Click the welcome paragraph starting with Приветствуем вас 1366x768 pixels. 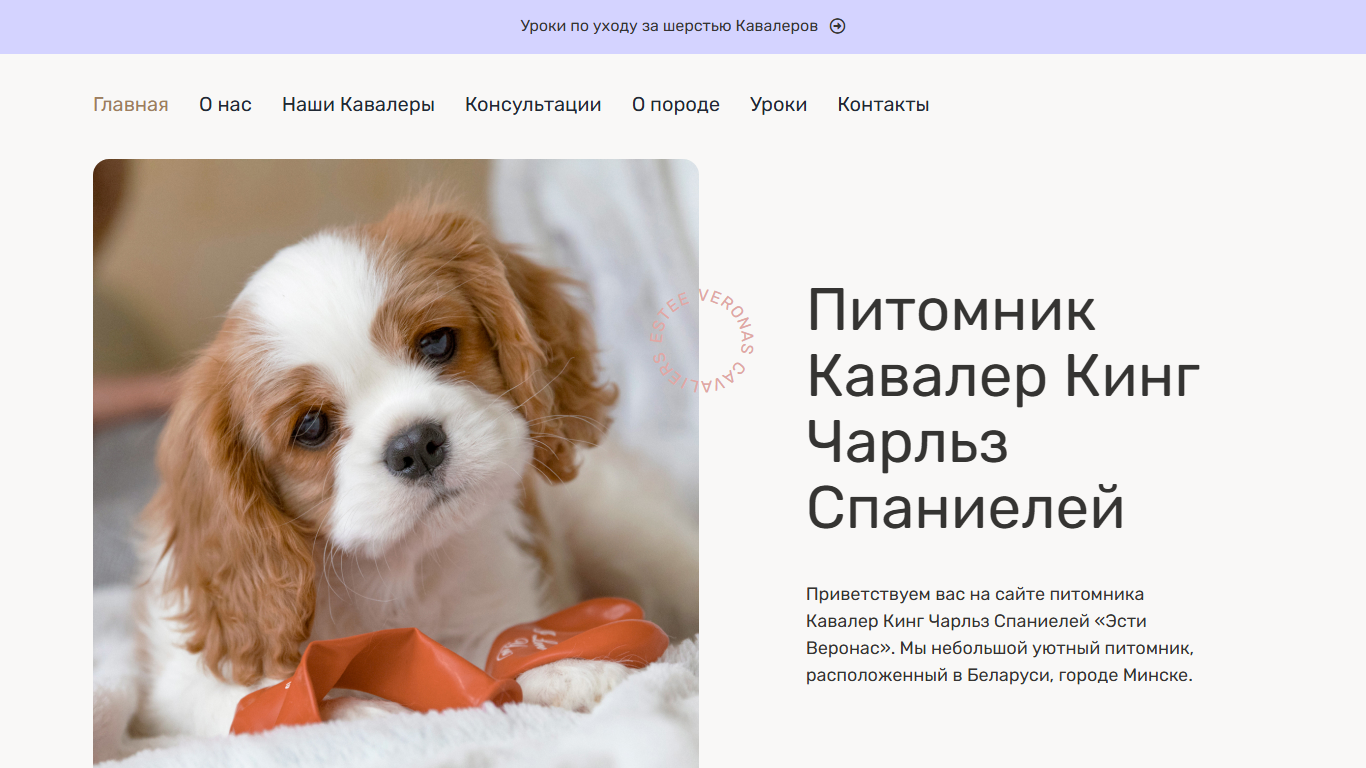1000,635
